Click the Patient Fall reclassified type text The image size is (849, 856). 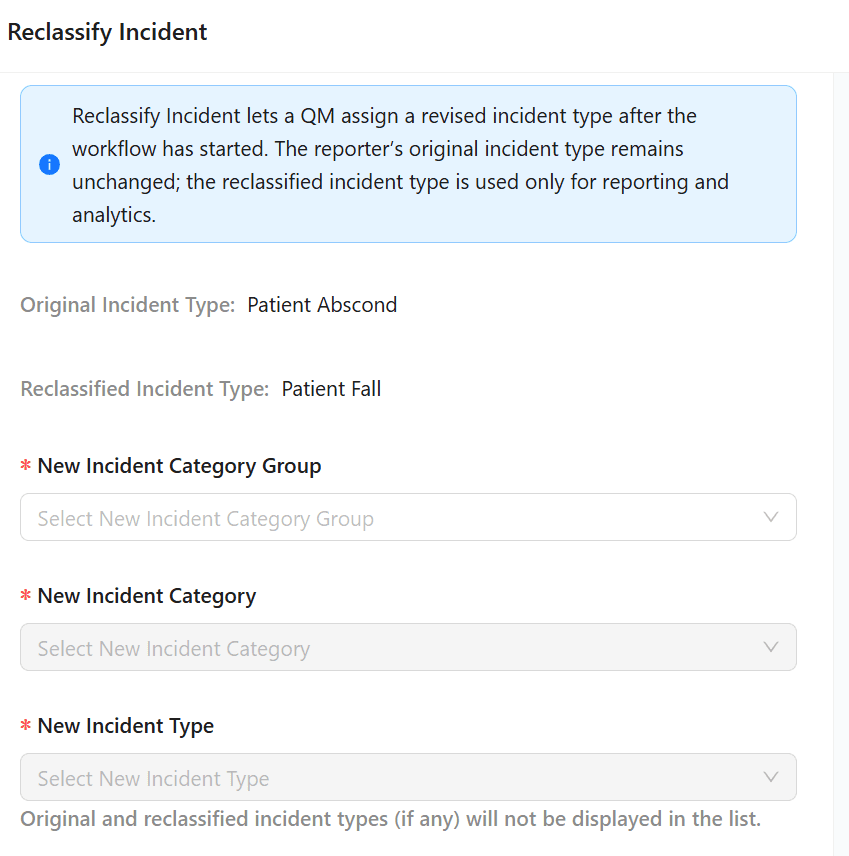point(330,388)
